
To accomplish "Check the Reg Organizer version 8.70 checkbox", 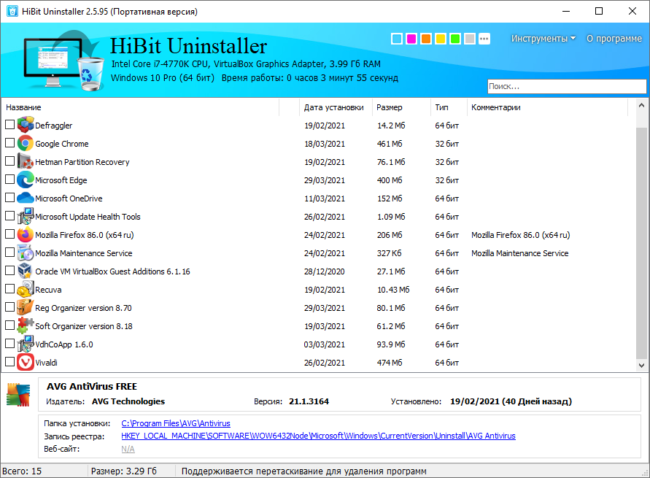I will coord(10,307).
